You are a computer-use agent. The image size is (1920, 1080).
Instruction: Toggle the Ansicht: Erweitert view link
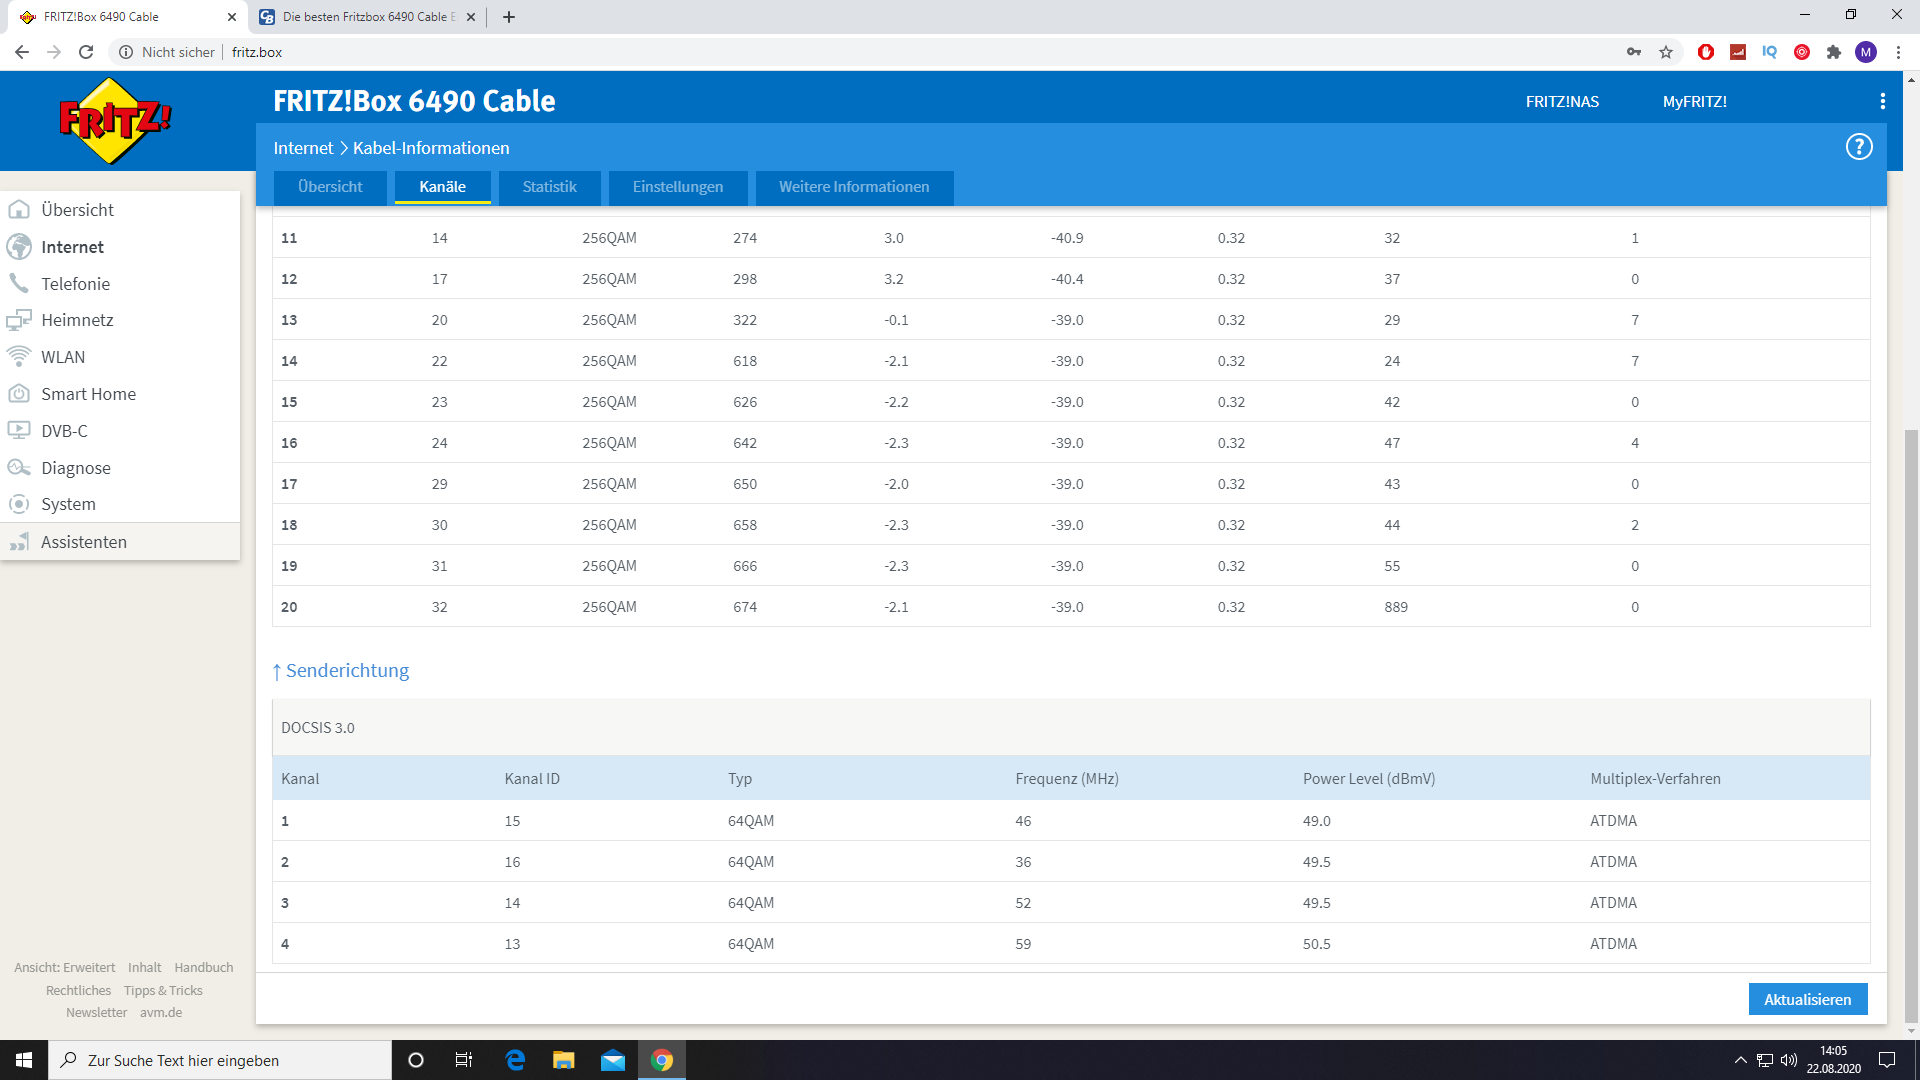click(64, 967)
